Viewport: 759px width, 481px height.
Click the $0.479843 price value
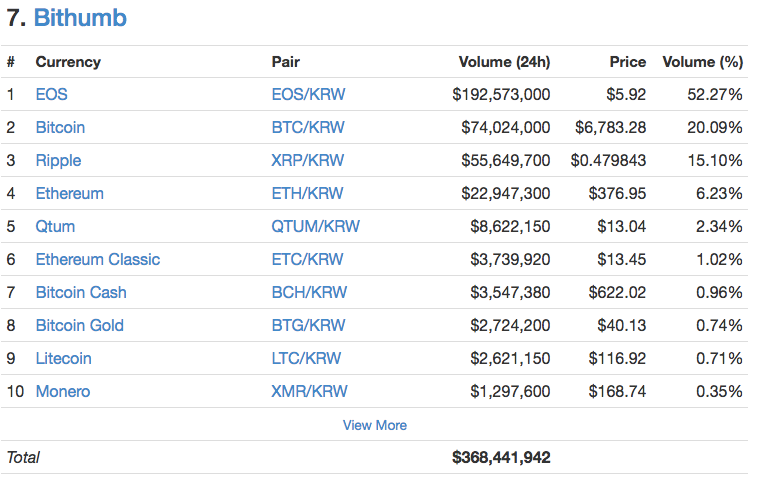[x=608, y=160]
